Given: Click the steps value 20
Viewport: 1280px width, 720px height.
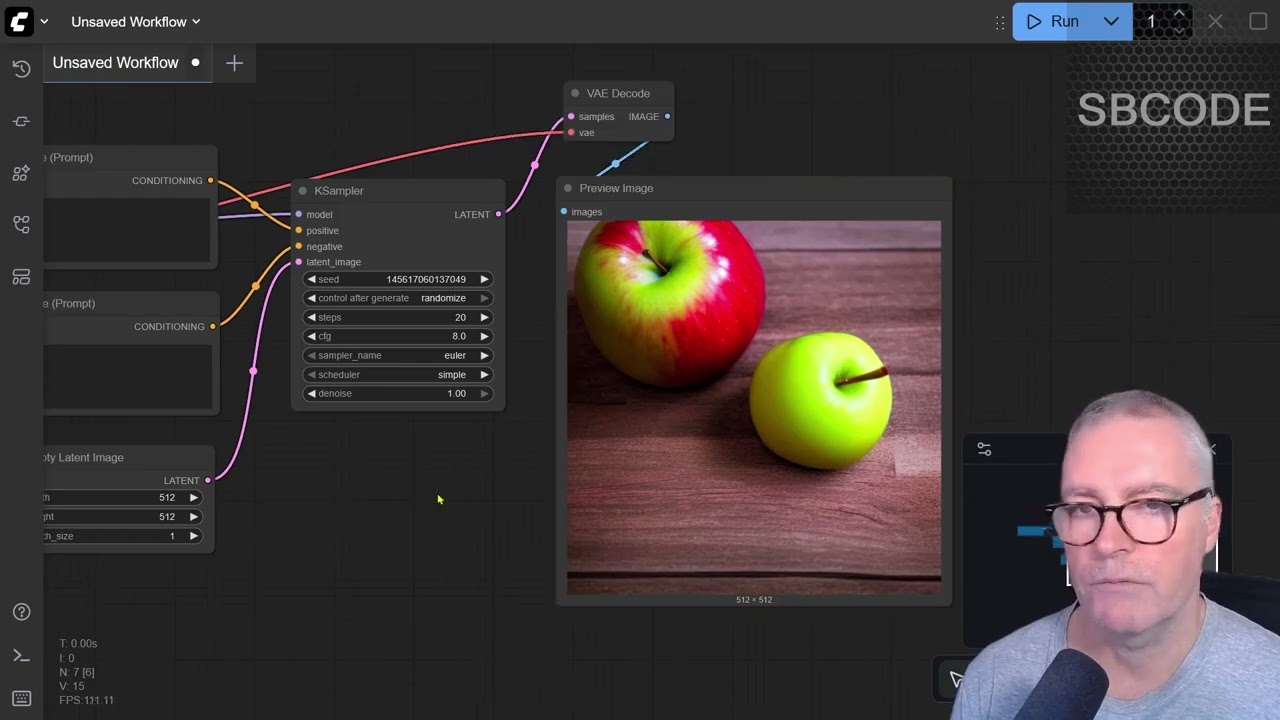Looking at the screenshot, I should tap(460, 317).
